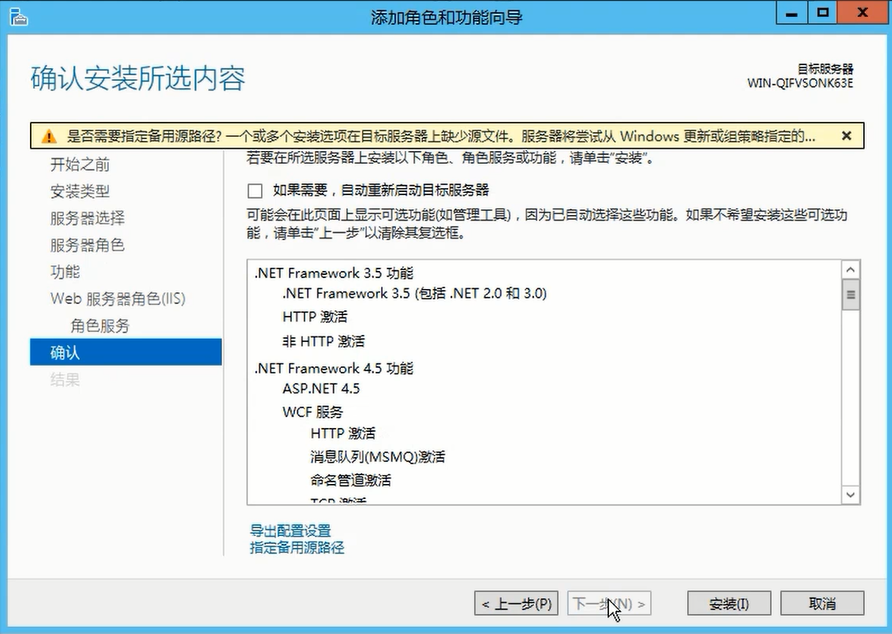Open the 角色服务 step
Screen dimensions: 892x634
pyautogui.click(x=100, y=326)
